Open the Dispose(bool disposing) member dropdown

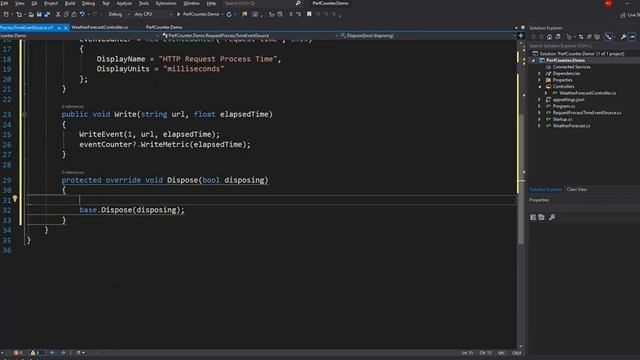point(427,36)
